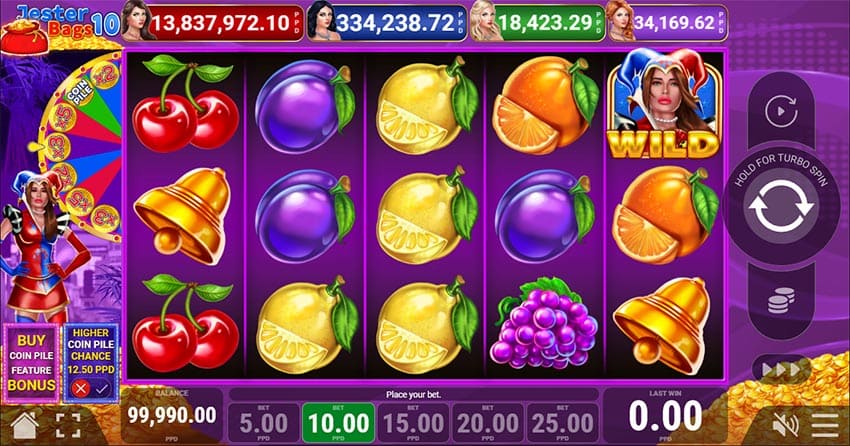Choose the 15.00 bet amount
The height and width of the screenshot is (446, 850).
click(x=413, y=423)
